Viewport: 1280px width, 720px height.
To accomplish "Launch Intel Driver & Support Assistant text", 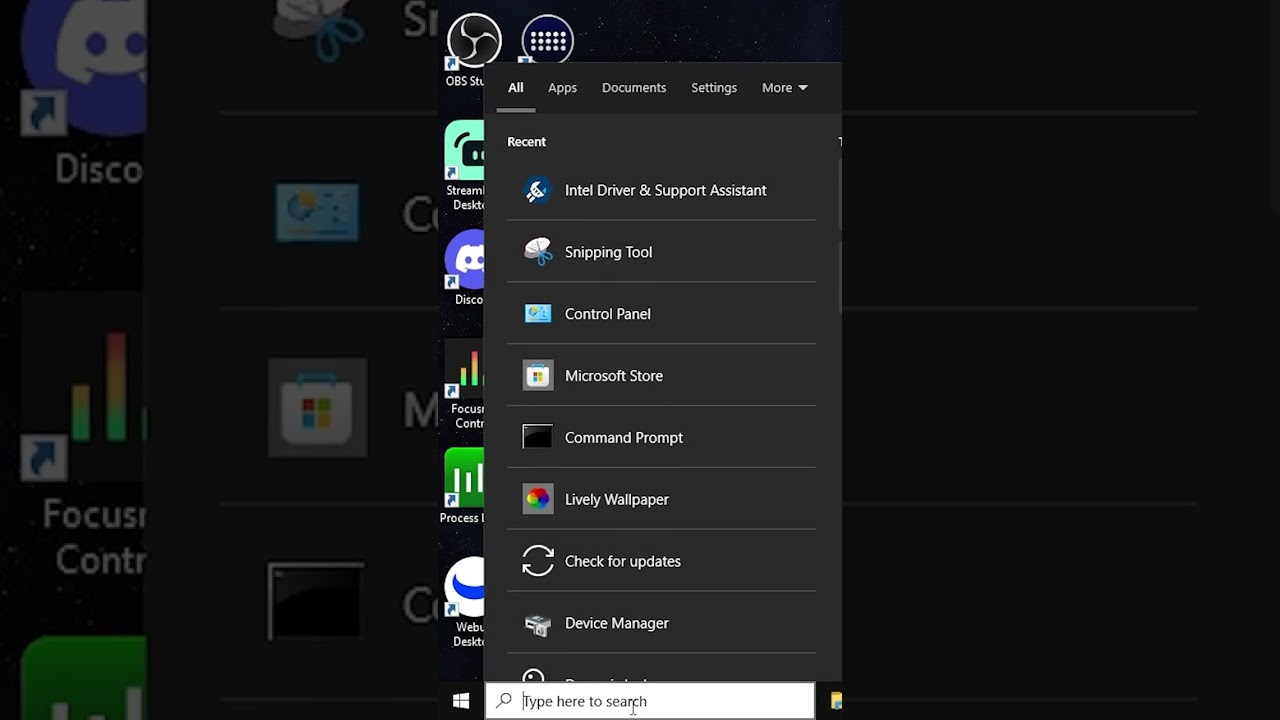I will point(665,190).
